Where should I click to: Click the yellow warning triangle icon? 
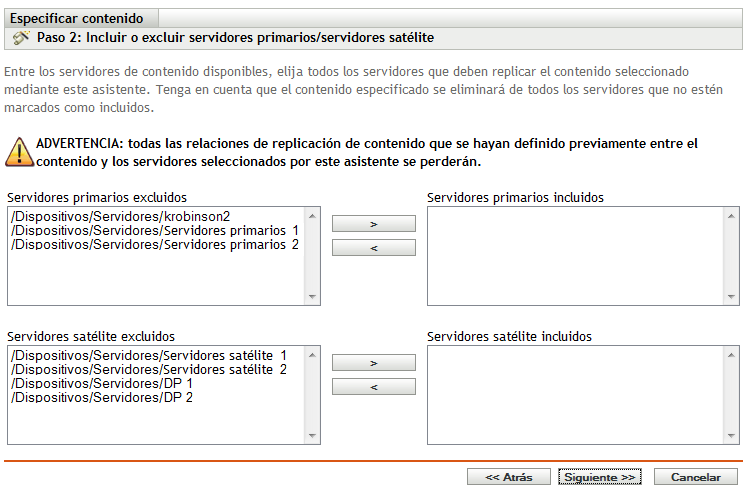coord(18,152)
